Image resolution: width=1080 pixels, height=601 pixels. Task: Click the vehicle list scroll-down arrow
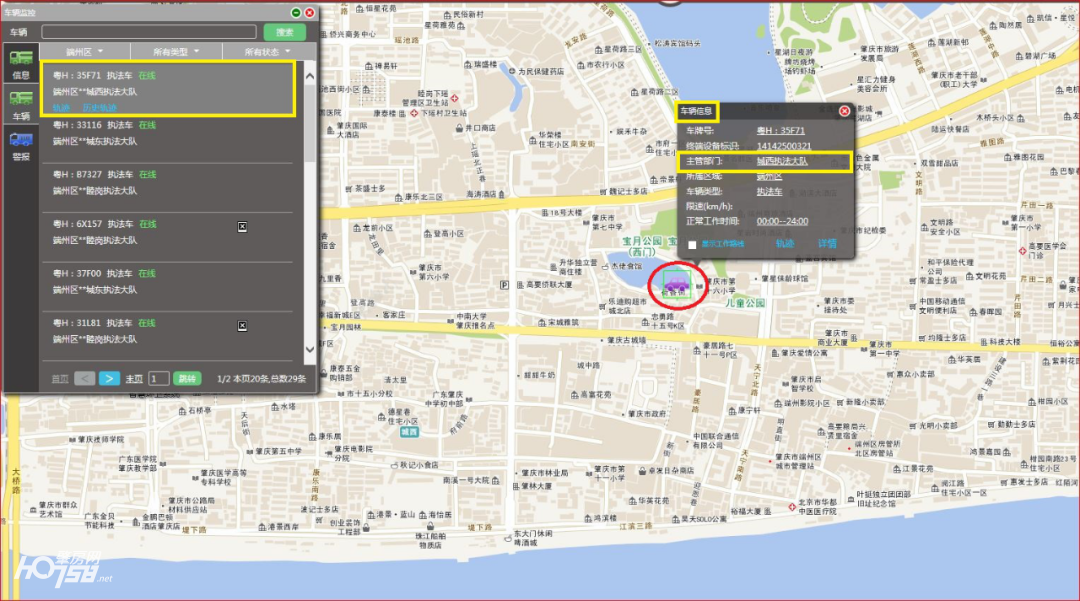pos(310,350)
